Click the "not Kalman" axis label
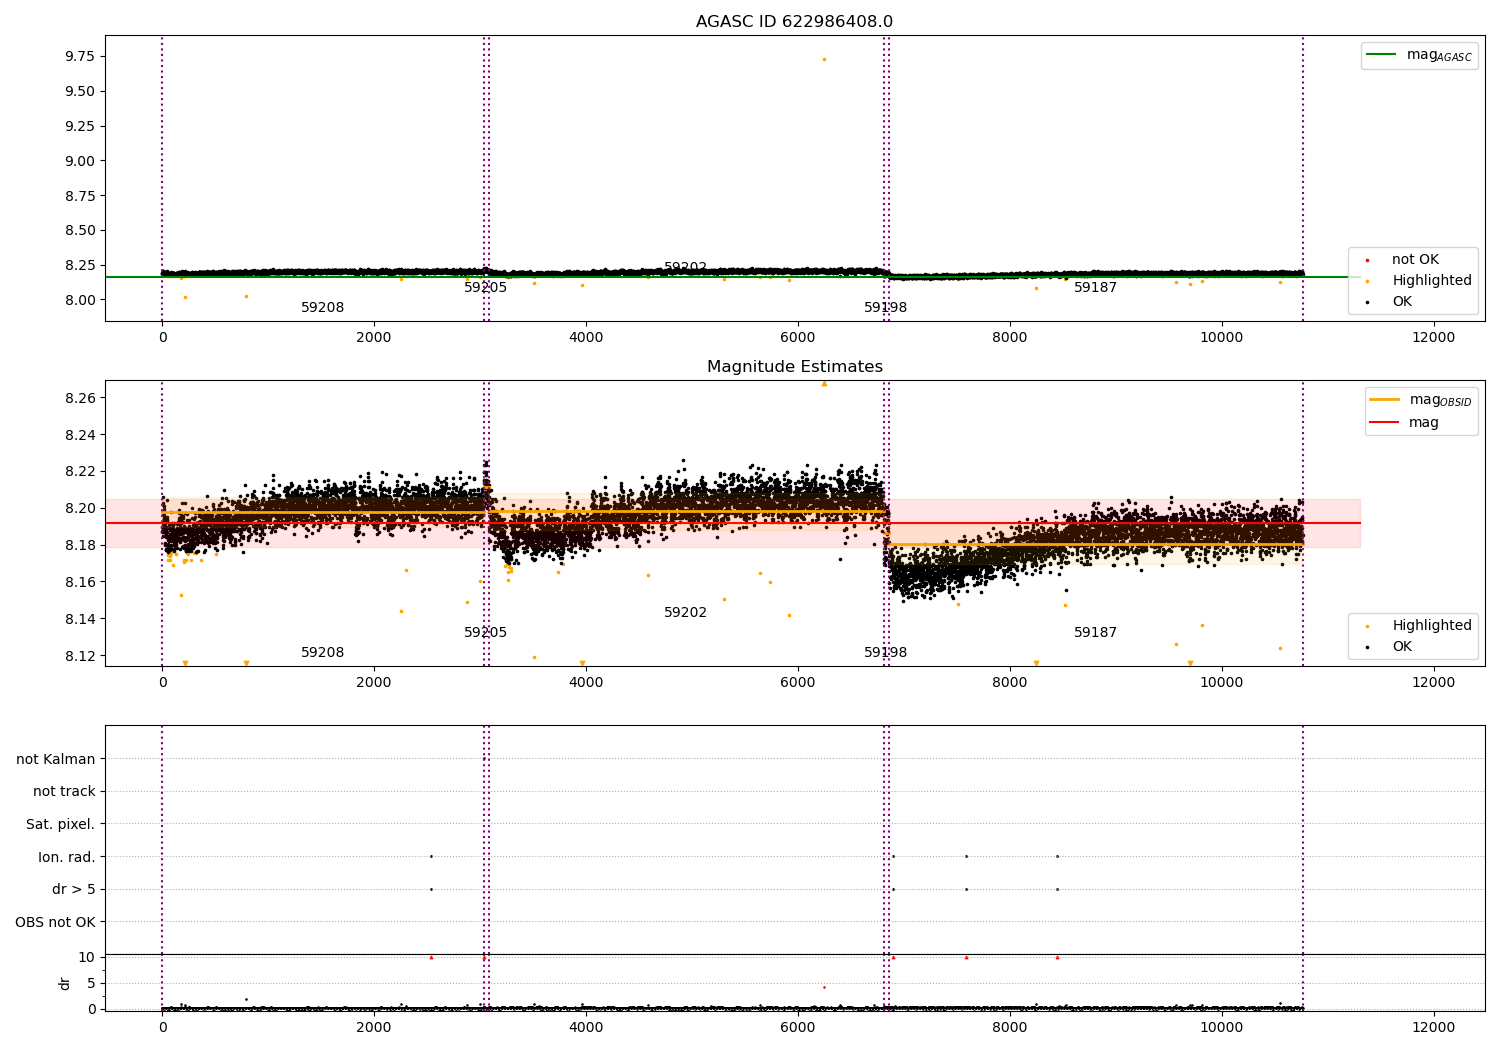This screenshot has width=1500, height=1050. pyautogui.click(x=56, y=759)
